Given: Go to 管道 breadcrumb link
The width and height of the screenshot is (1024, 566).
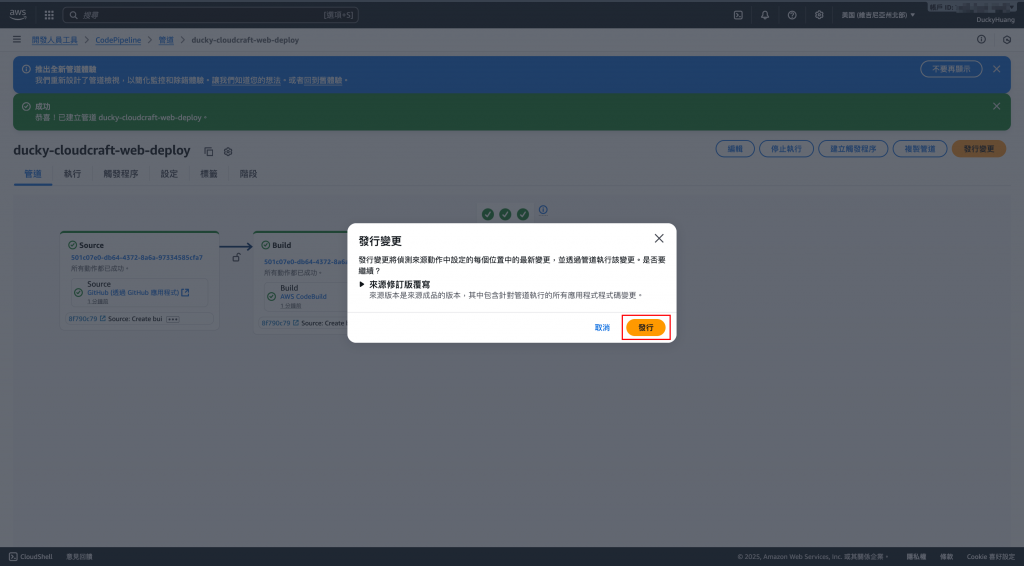Looking at the screenshot, I should pos(166,40).
